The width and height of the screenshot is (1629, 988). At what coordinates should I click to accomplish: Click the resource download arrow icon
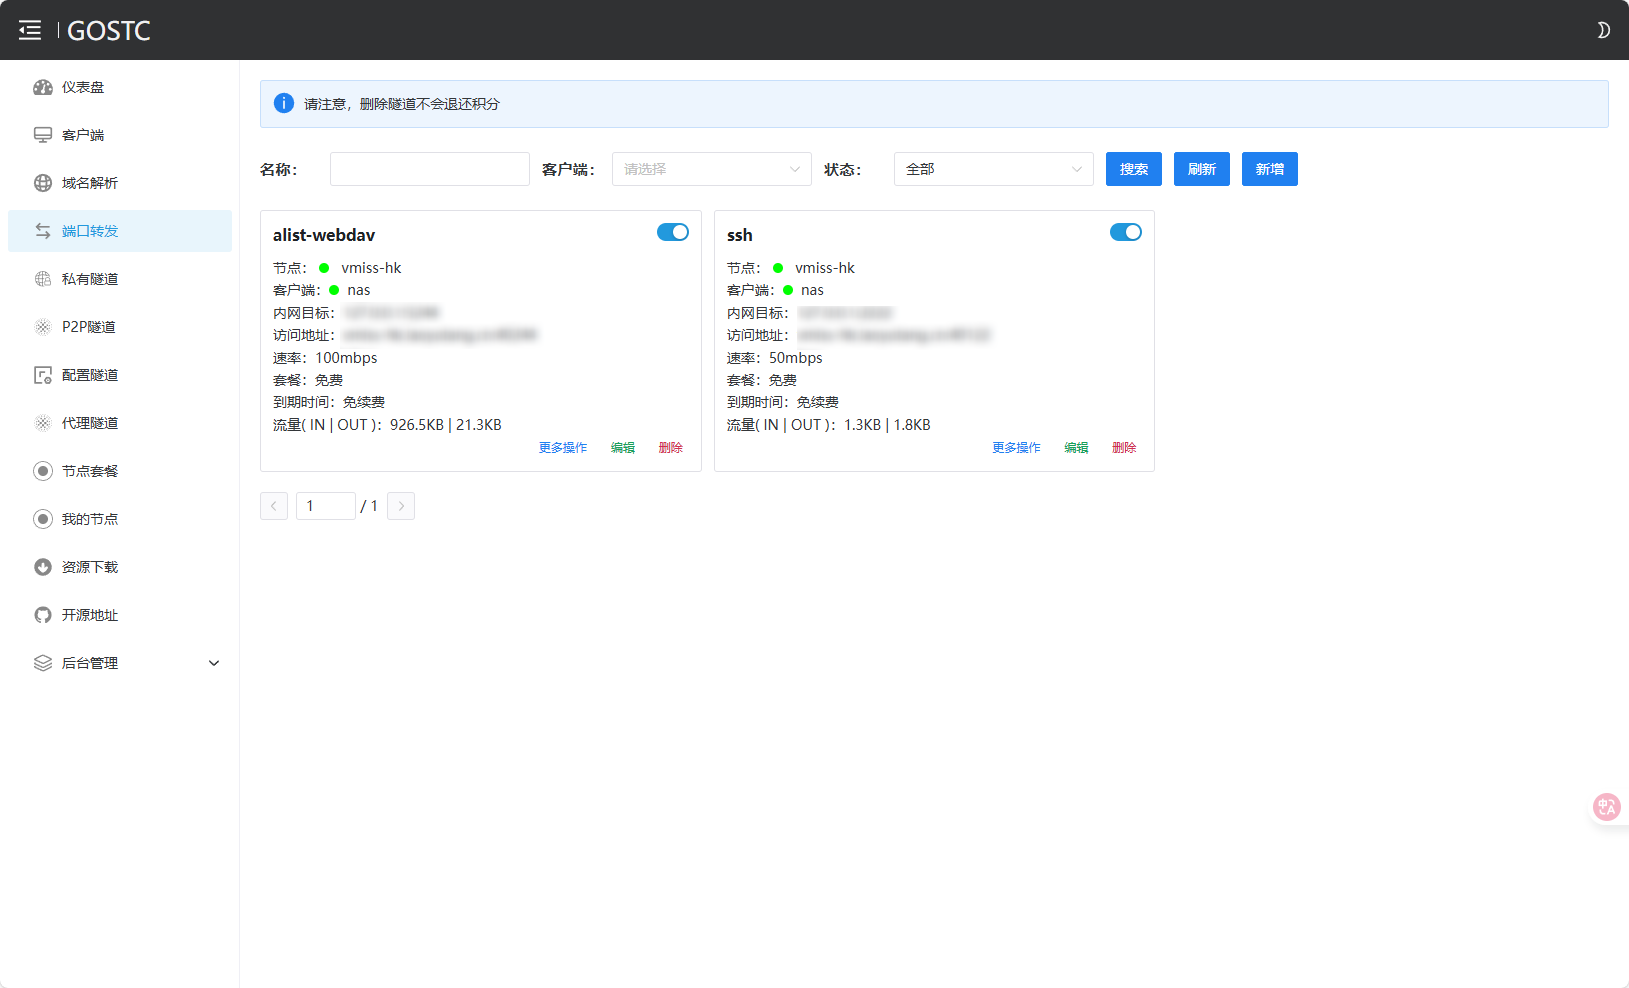(x=43, y=567)
